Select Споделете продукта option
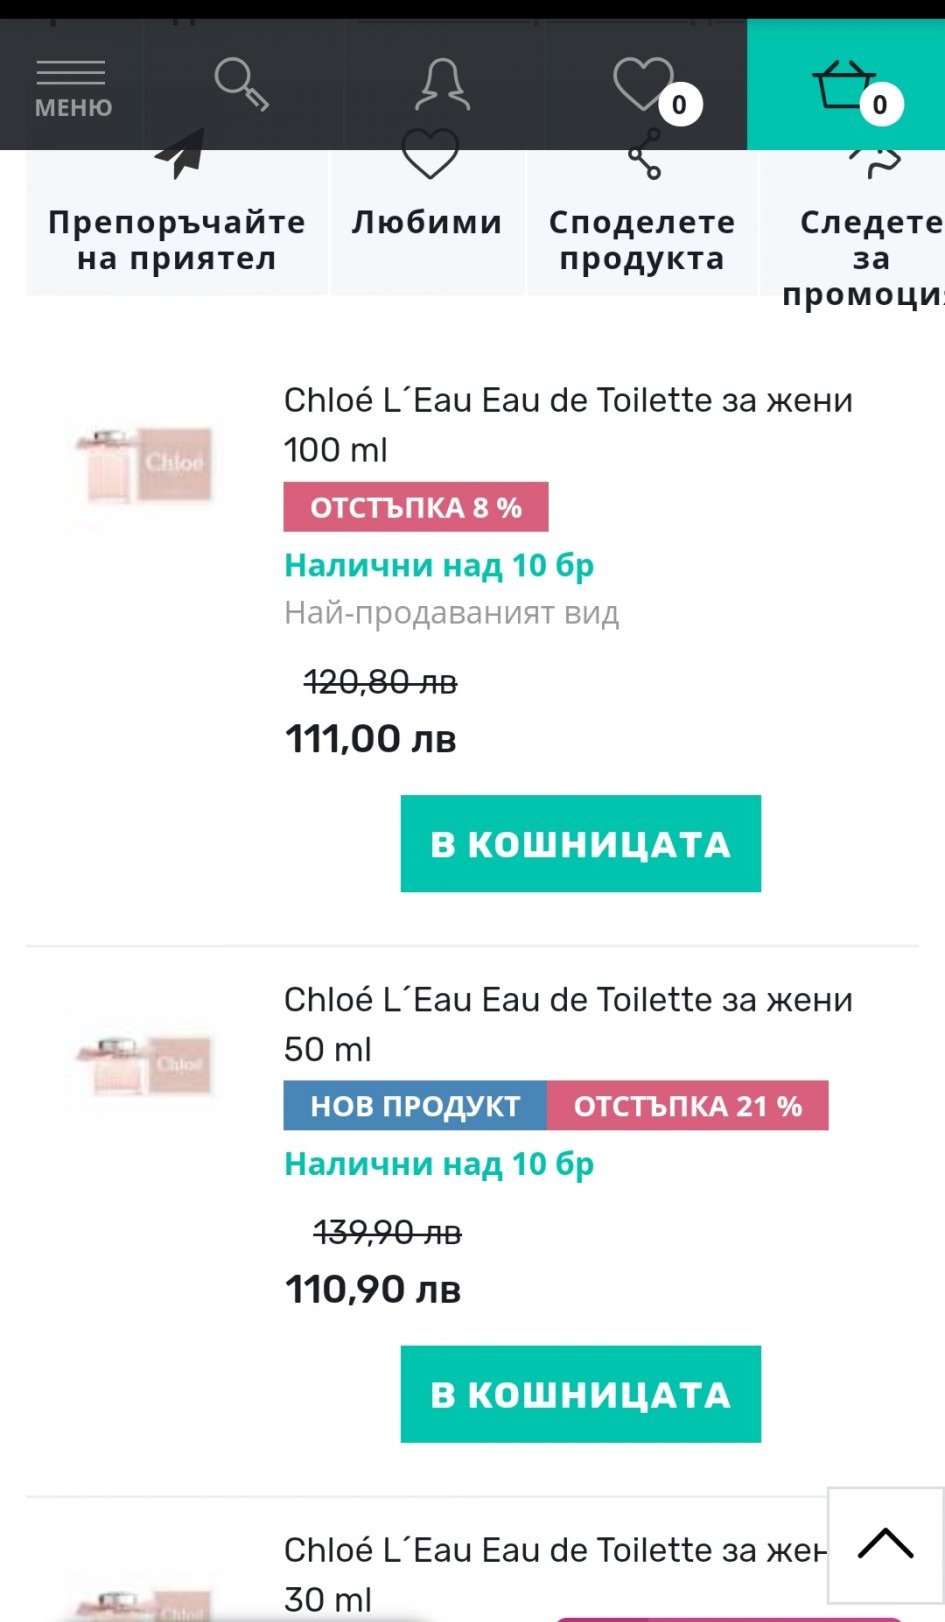 tap(642, 240)
